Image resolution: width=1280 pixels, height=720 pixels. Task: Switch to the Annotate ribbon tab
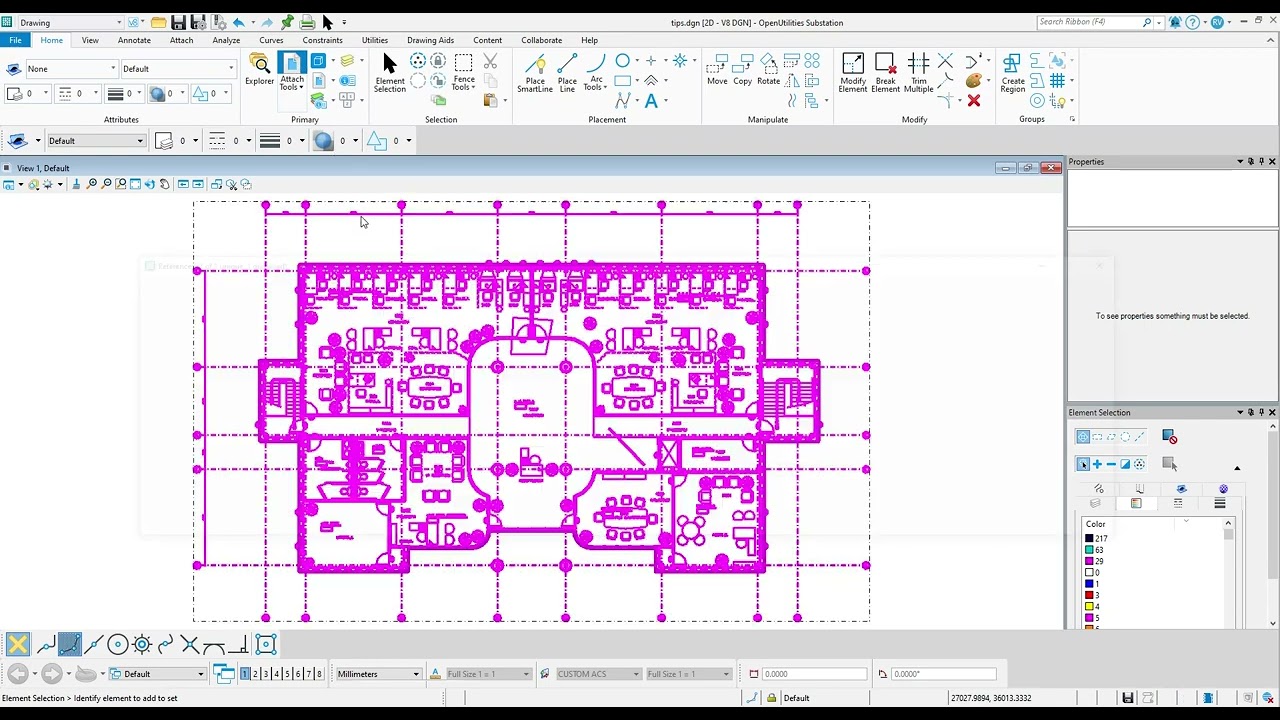click(x=134, y=40)
